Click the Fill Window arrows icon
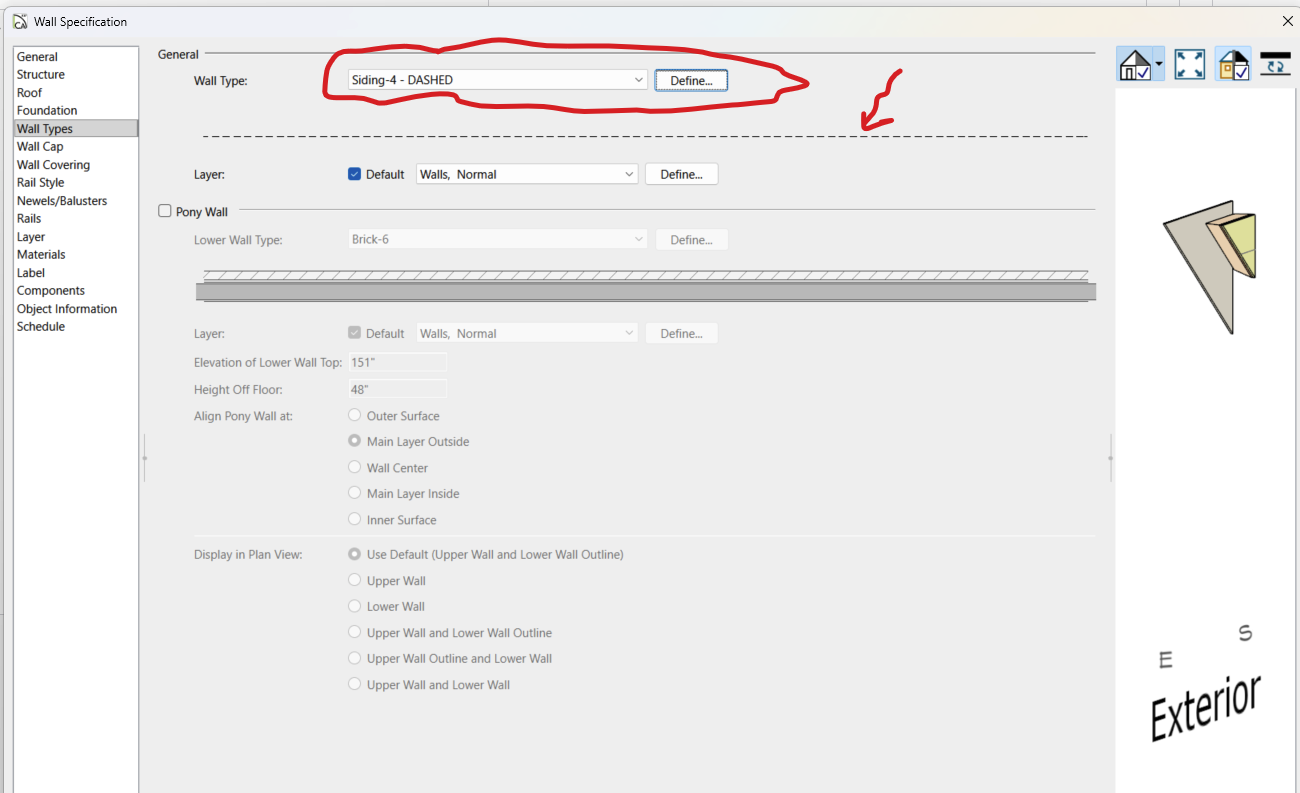 [x=1189, y=65]
